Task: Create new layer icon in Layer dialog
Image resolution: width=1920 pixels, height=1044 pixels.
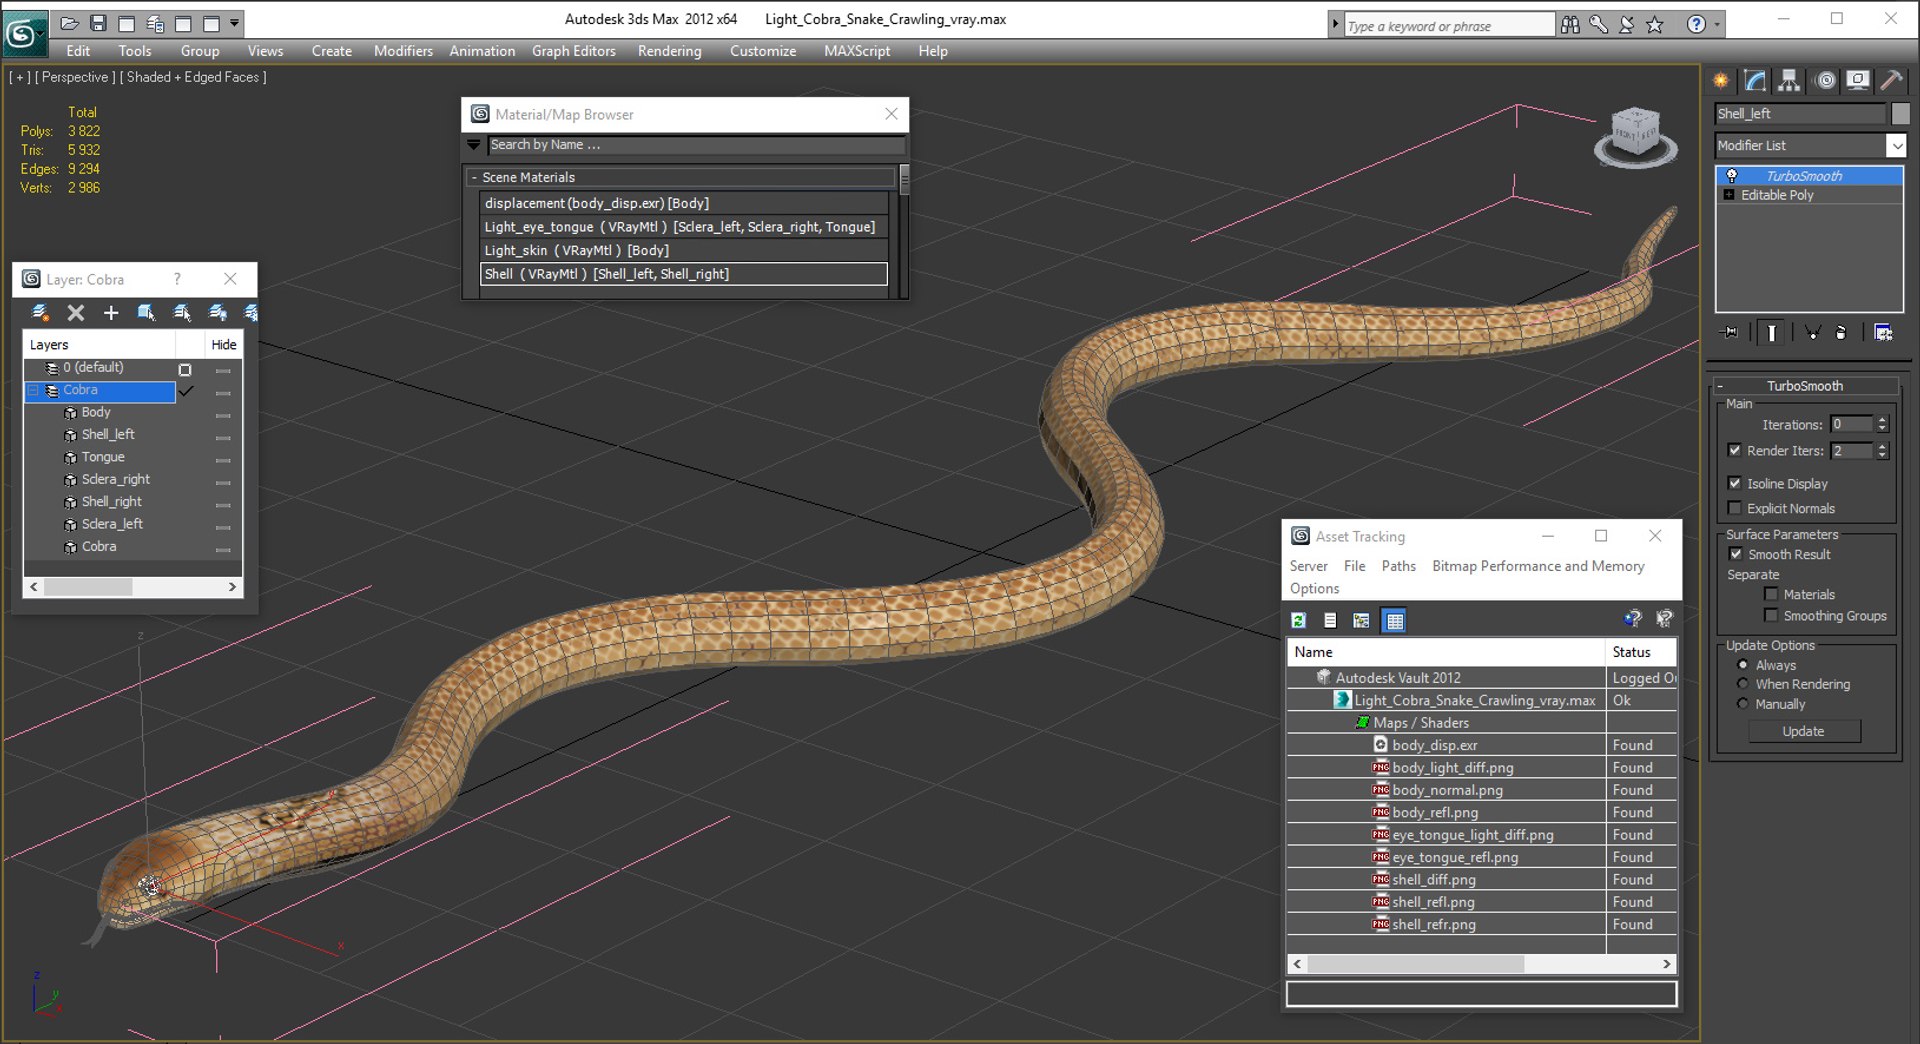Action: click(40, 313)
